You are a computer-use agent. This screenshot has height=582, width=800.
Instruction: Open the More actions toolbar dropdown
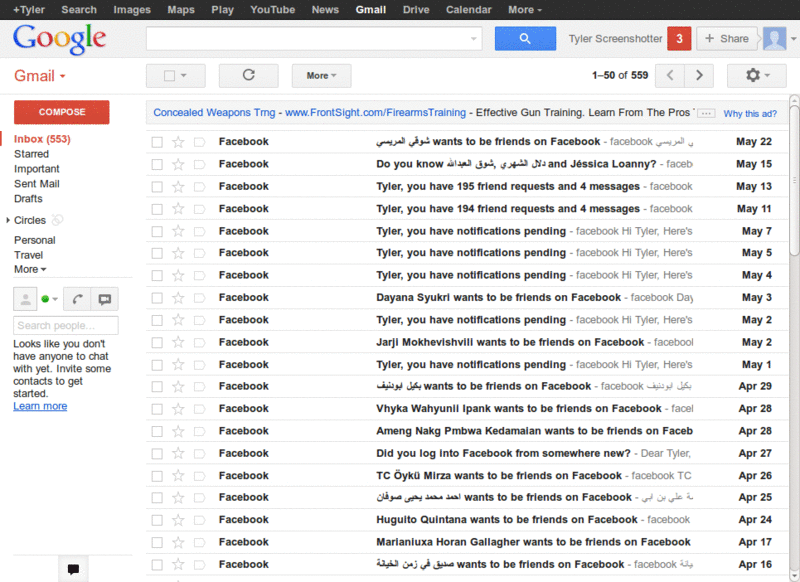[321, 75]
